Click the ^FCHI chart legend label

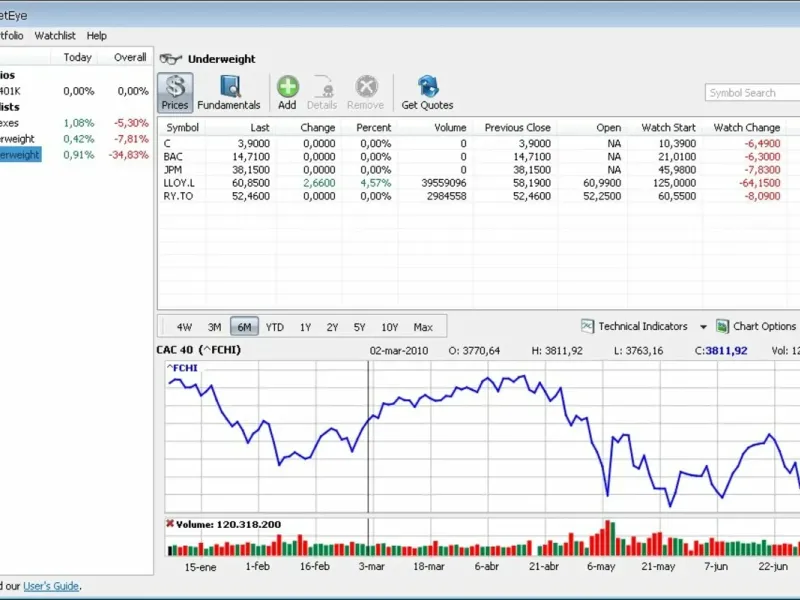182,368
